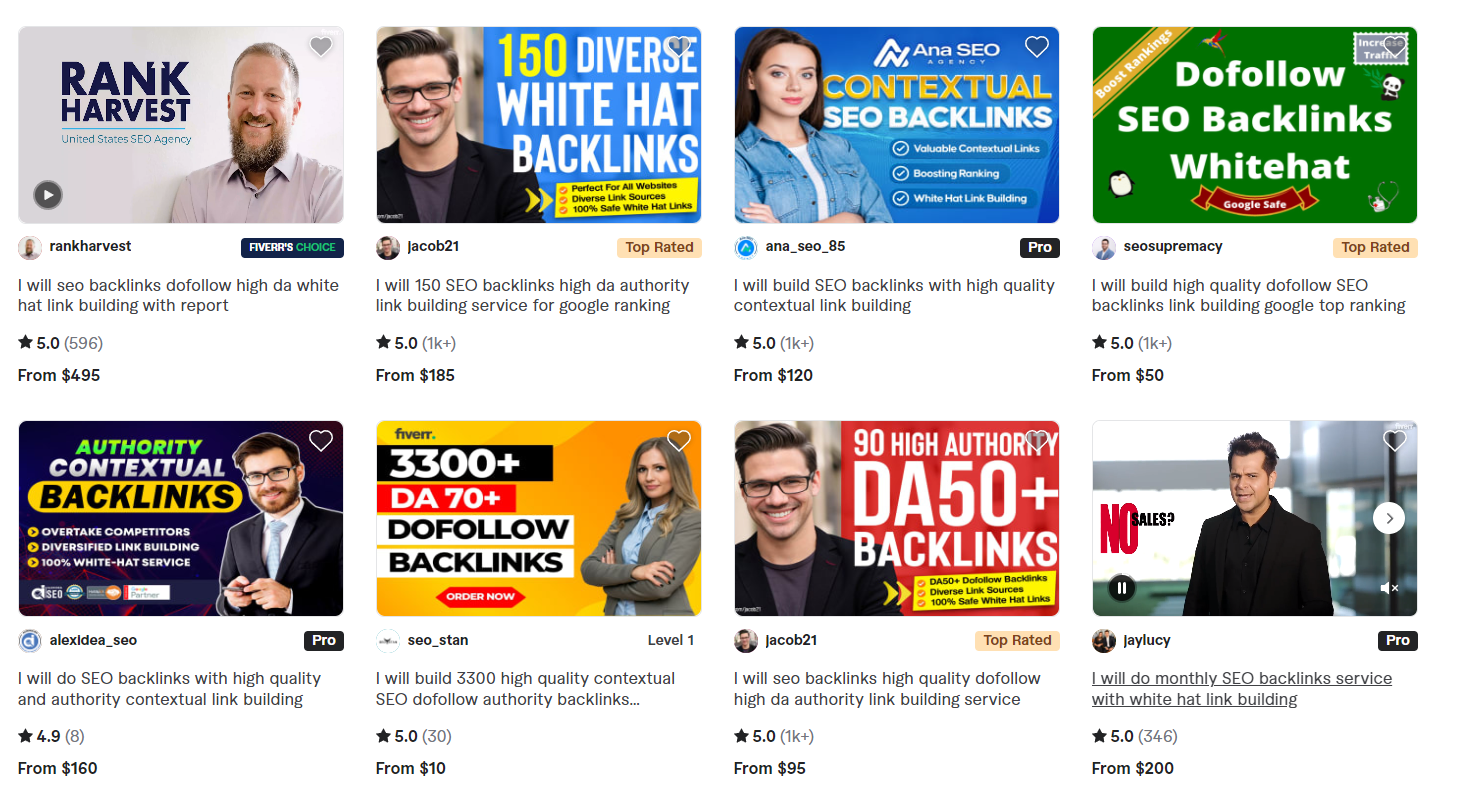
Task: Open the Dofollow SEO Backlinks Whitehat thumbnail
Action: (1255, 125)
